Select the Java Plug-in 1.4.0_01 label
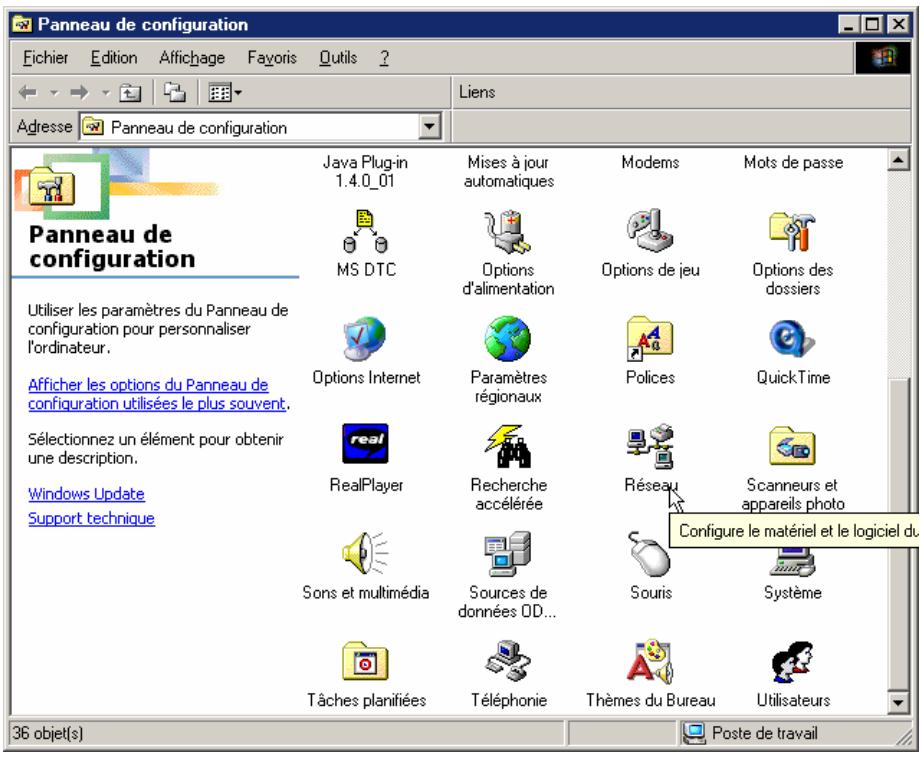The width and height of the screenshot is (923, 757). (x=365, y=171)
